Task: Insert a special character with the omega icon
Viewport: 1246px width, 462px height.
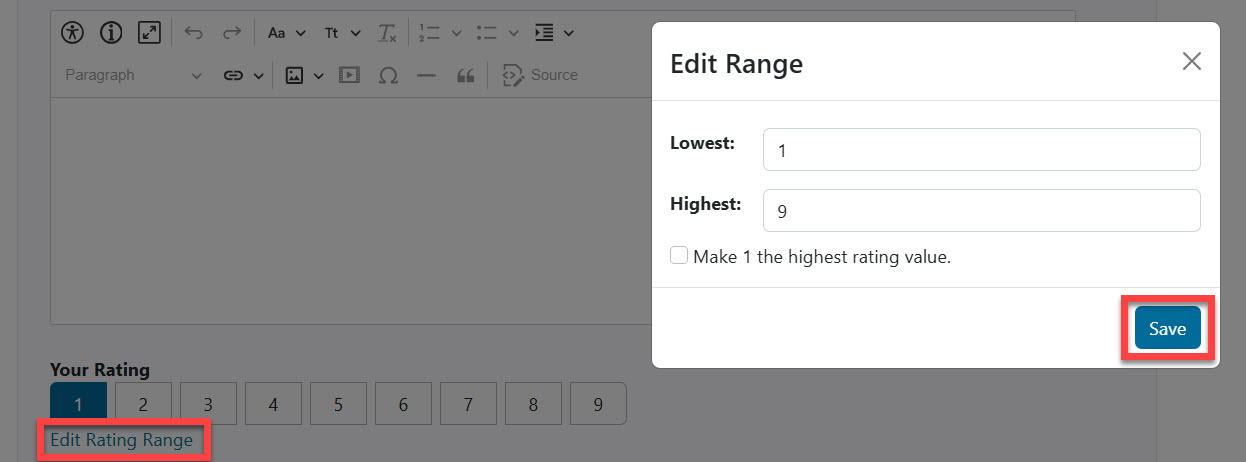Action: point(388,75)
